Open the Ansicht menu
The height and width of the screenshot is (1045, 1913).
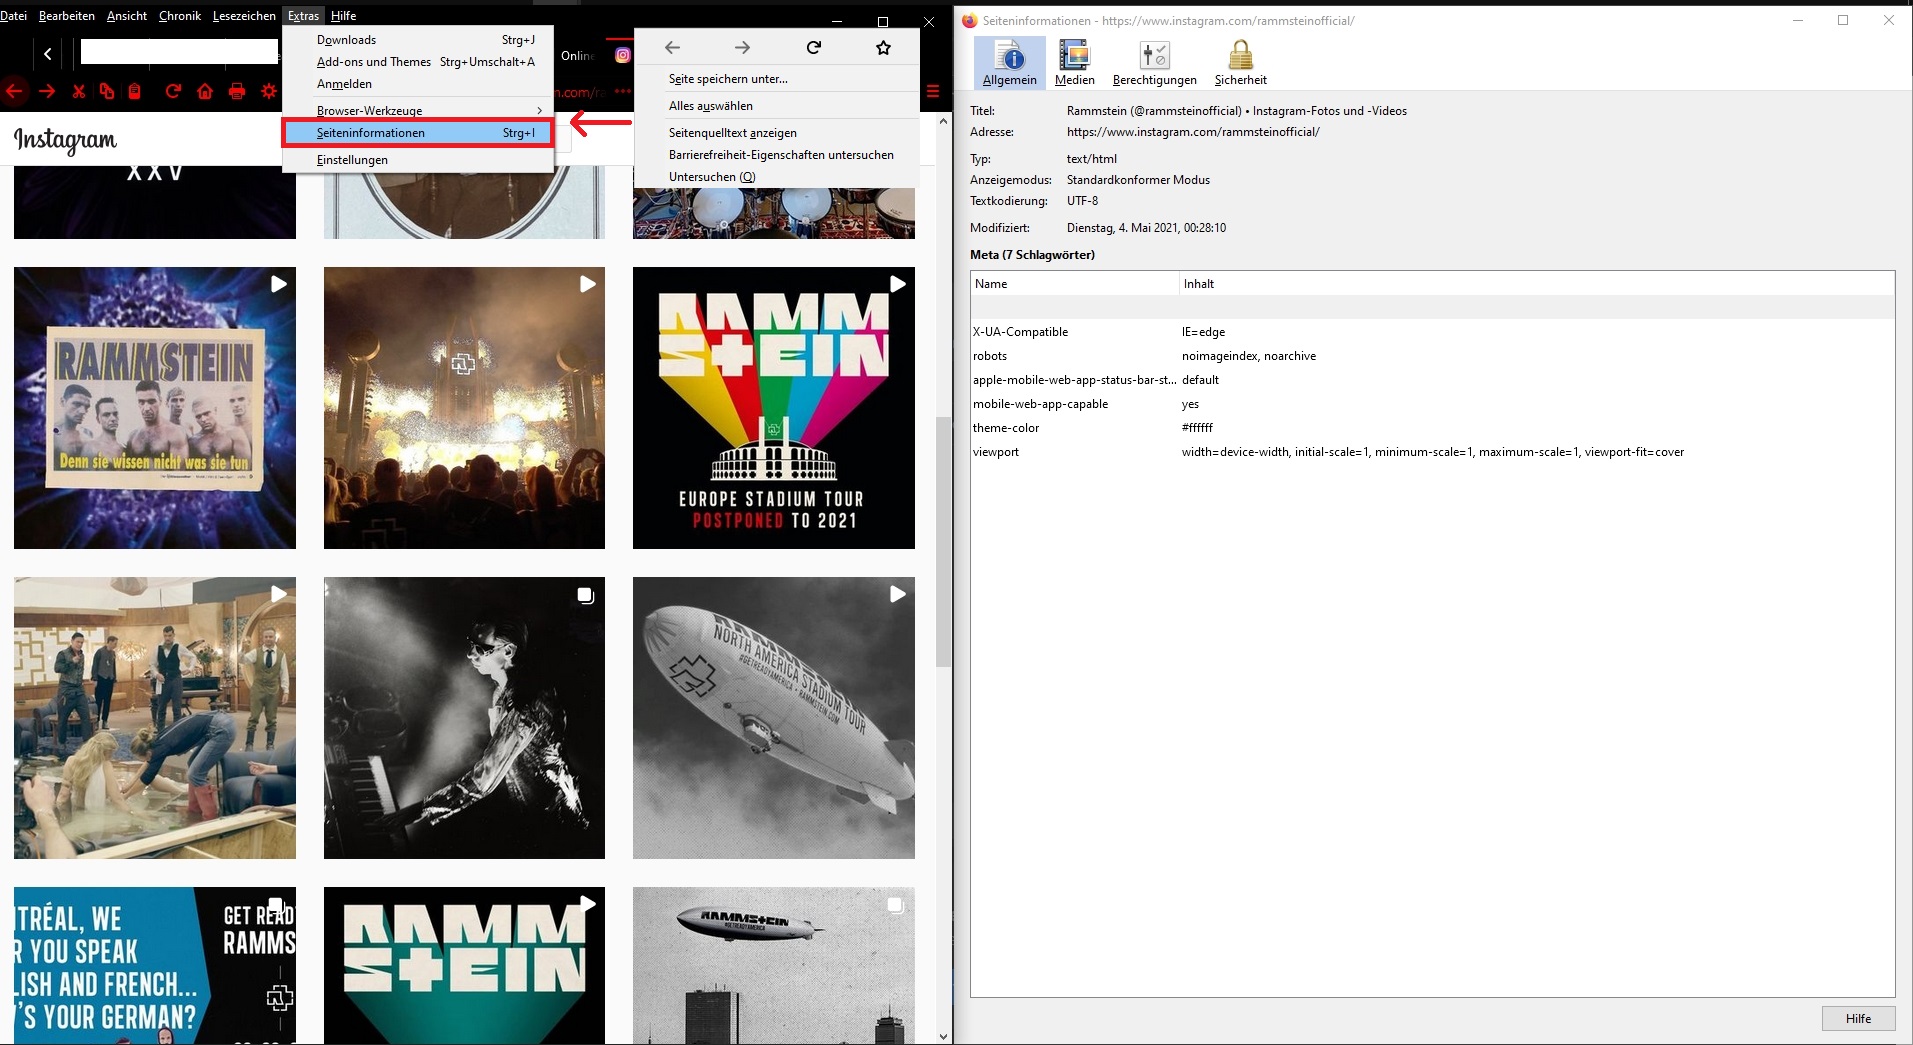pyautogui.click(x=126, y=15)
